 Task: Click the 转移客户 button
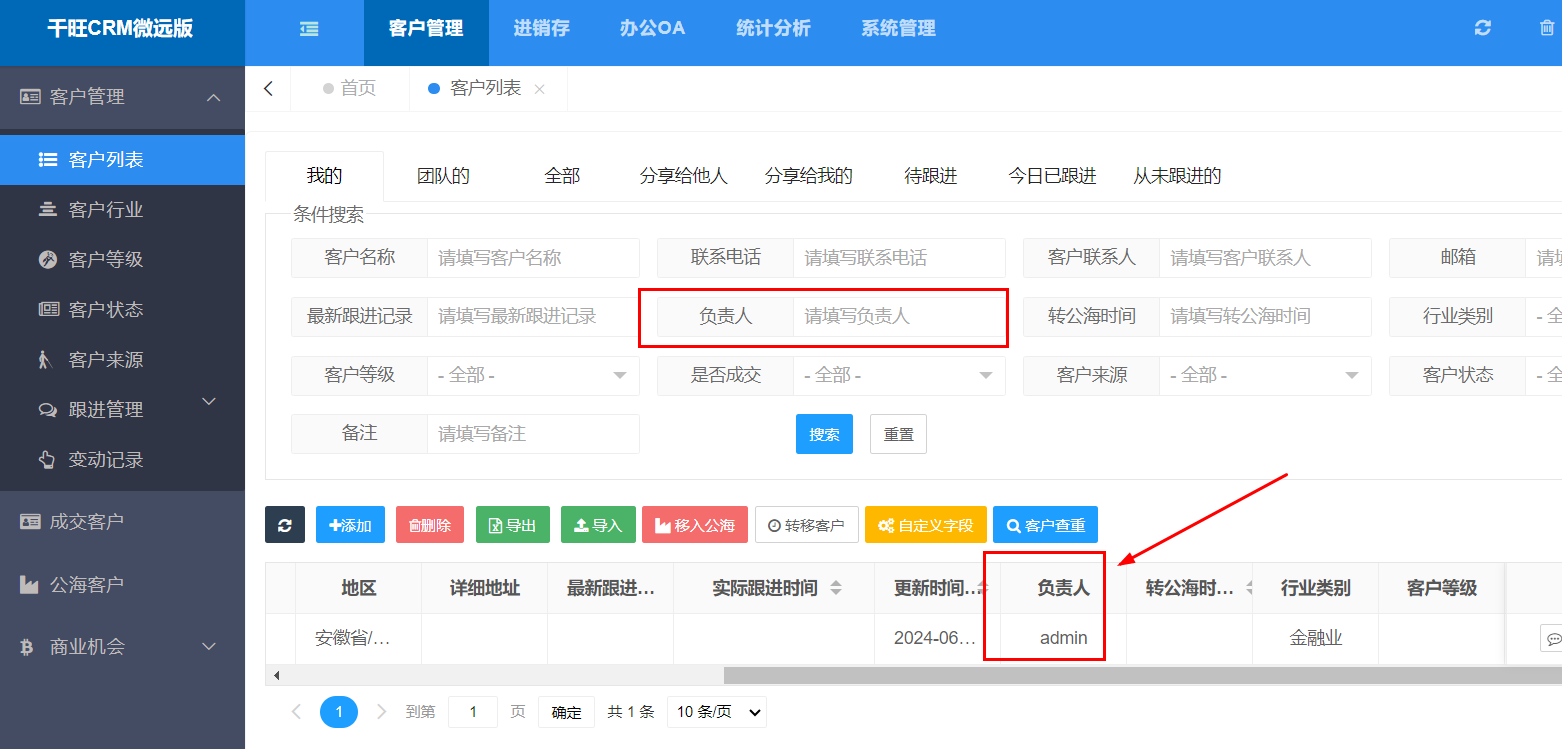[806, 525]
